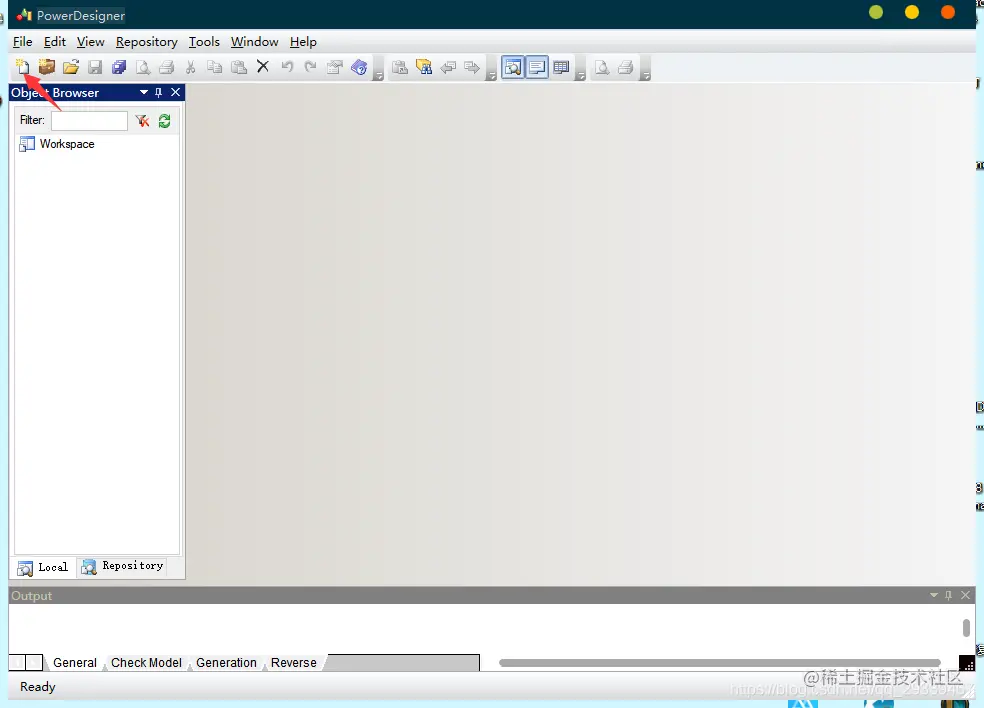Switch to the Check Model output tab
Screen dimensions: 984x708
tap(146, 663)
